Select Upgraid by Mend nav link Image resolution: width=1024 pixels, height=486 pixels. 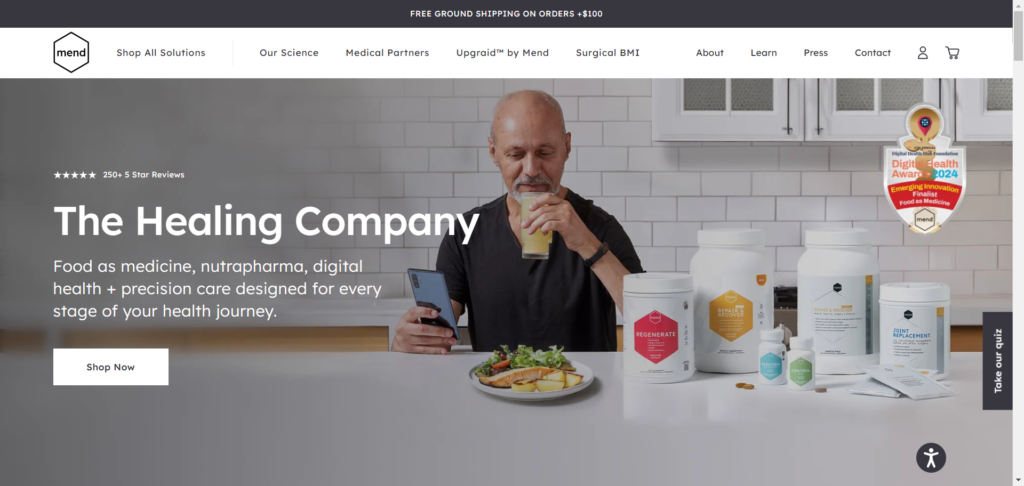(502, 53)
